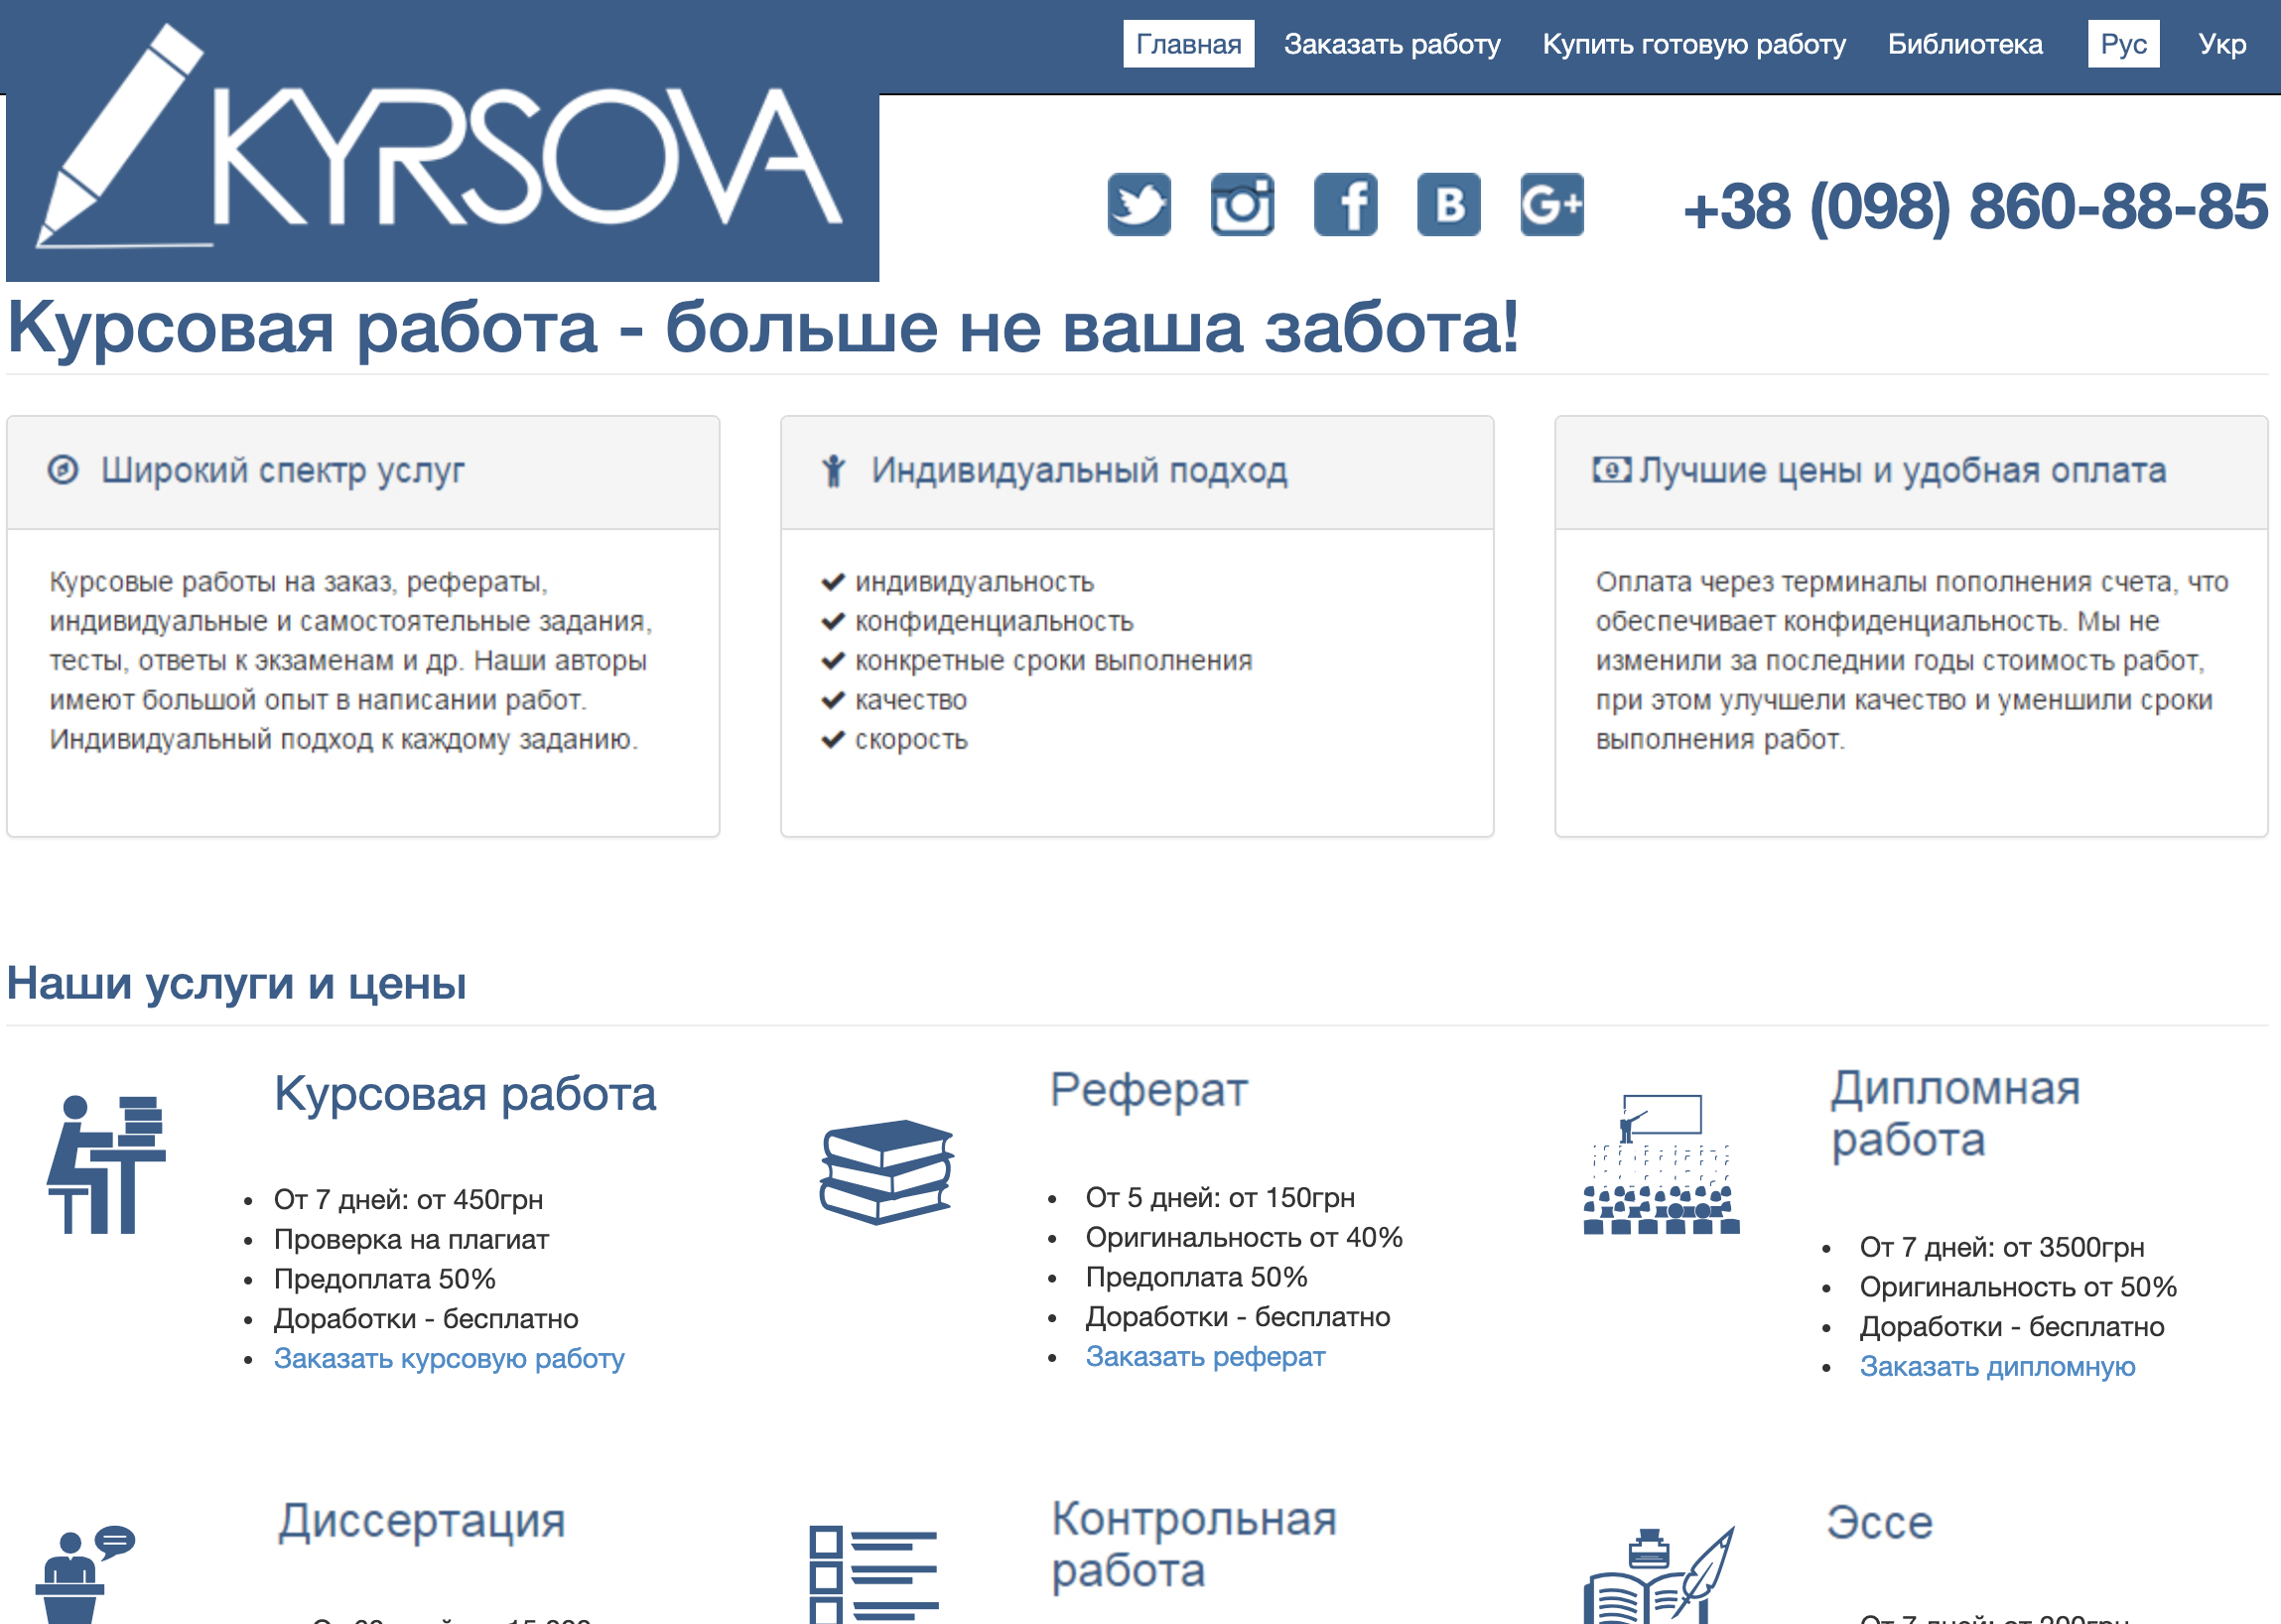Viewport: 2281px width, 1624px height.
Task: Go to Заказать работу menu item
Action: [1391, 44]
